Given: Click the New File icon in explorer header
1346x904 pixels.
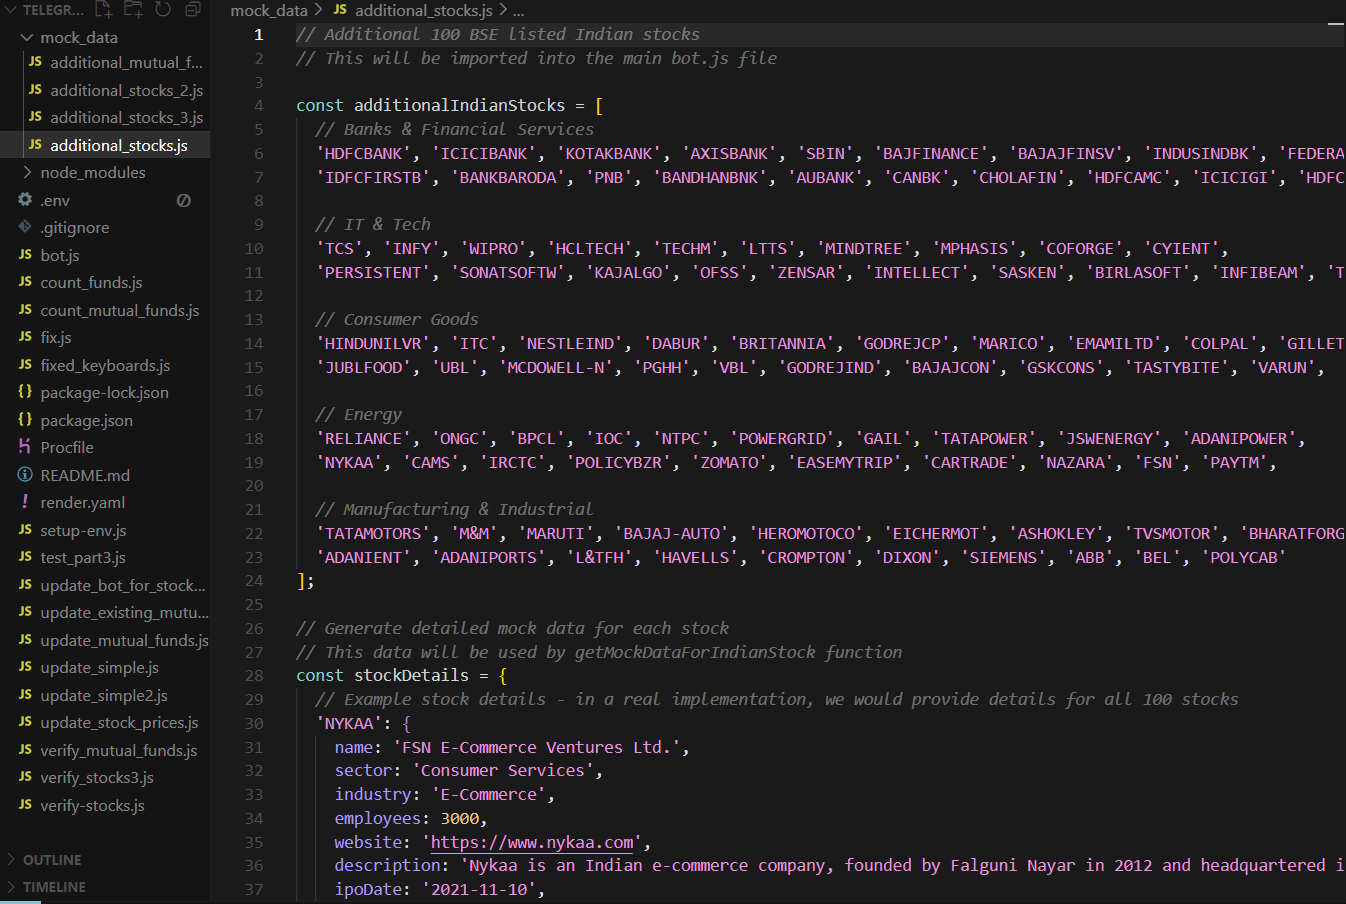Looking at the screenshot, I should tap(103, 10).
